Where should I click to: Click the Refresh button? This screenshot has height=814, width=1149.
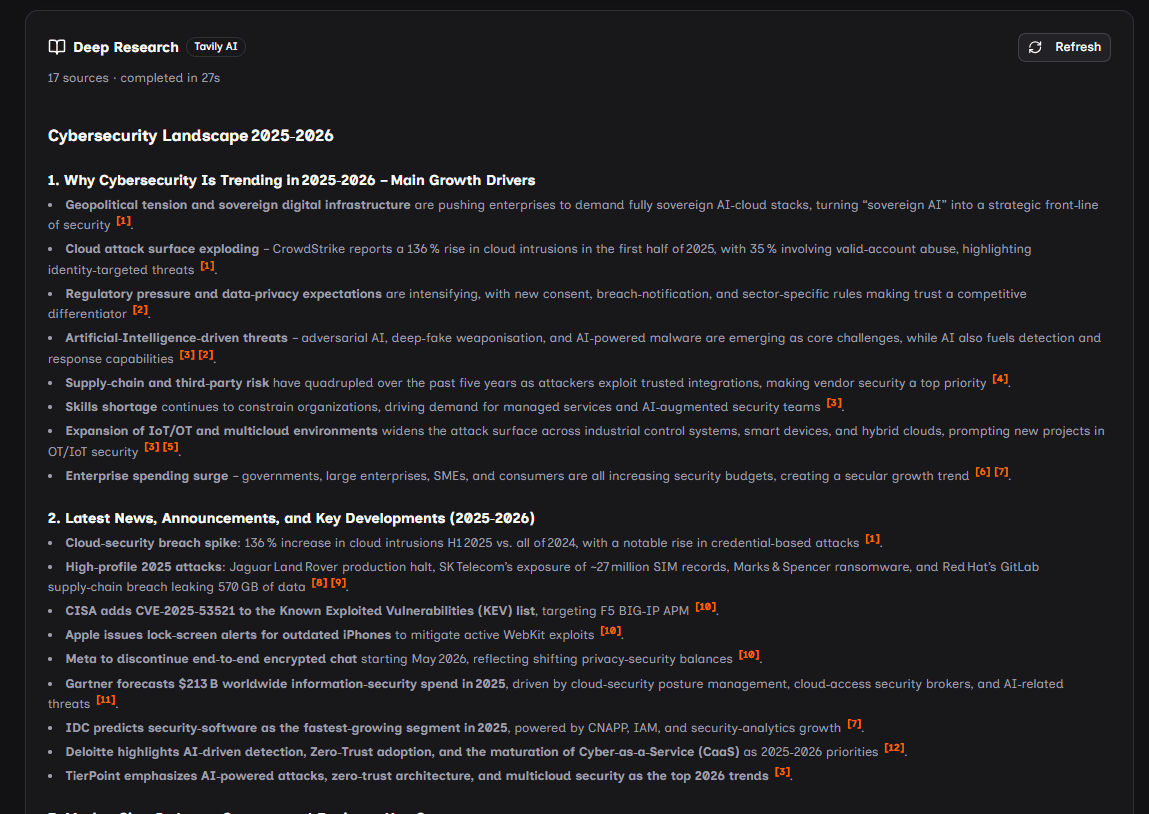1064,47
